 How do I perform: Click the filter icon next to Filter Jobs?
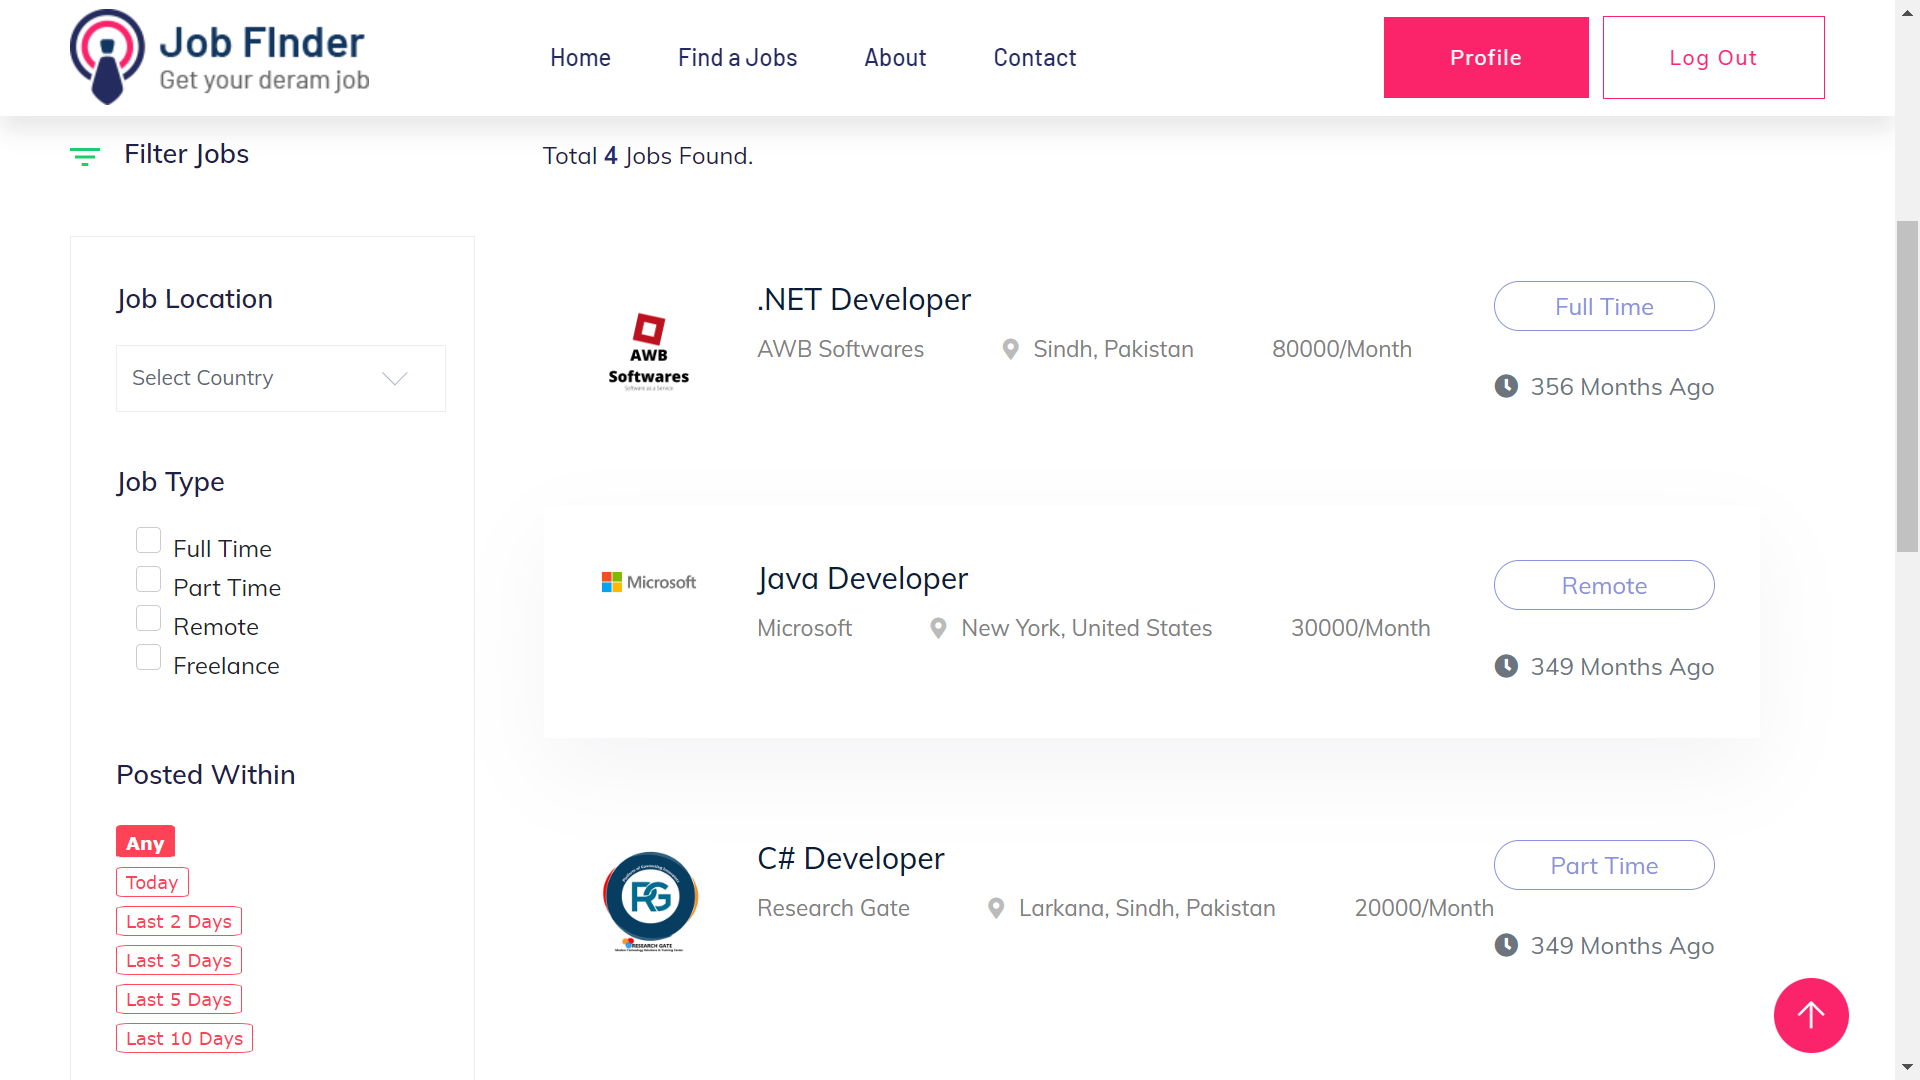(x=85, y=156)
